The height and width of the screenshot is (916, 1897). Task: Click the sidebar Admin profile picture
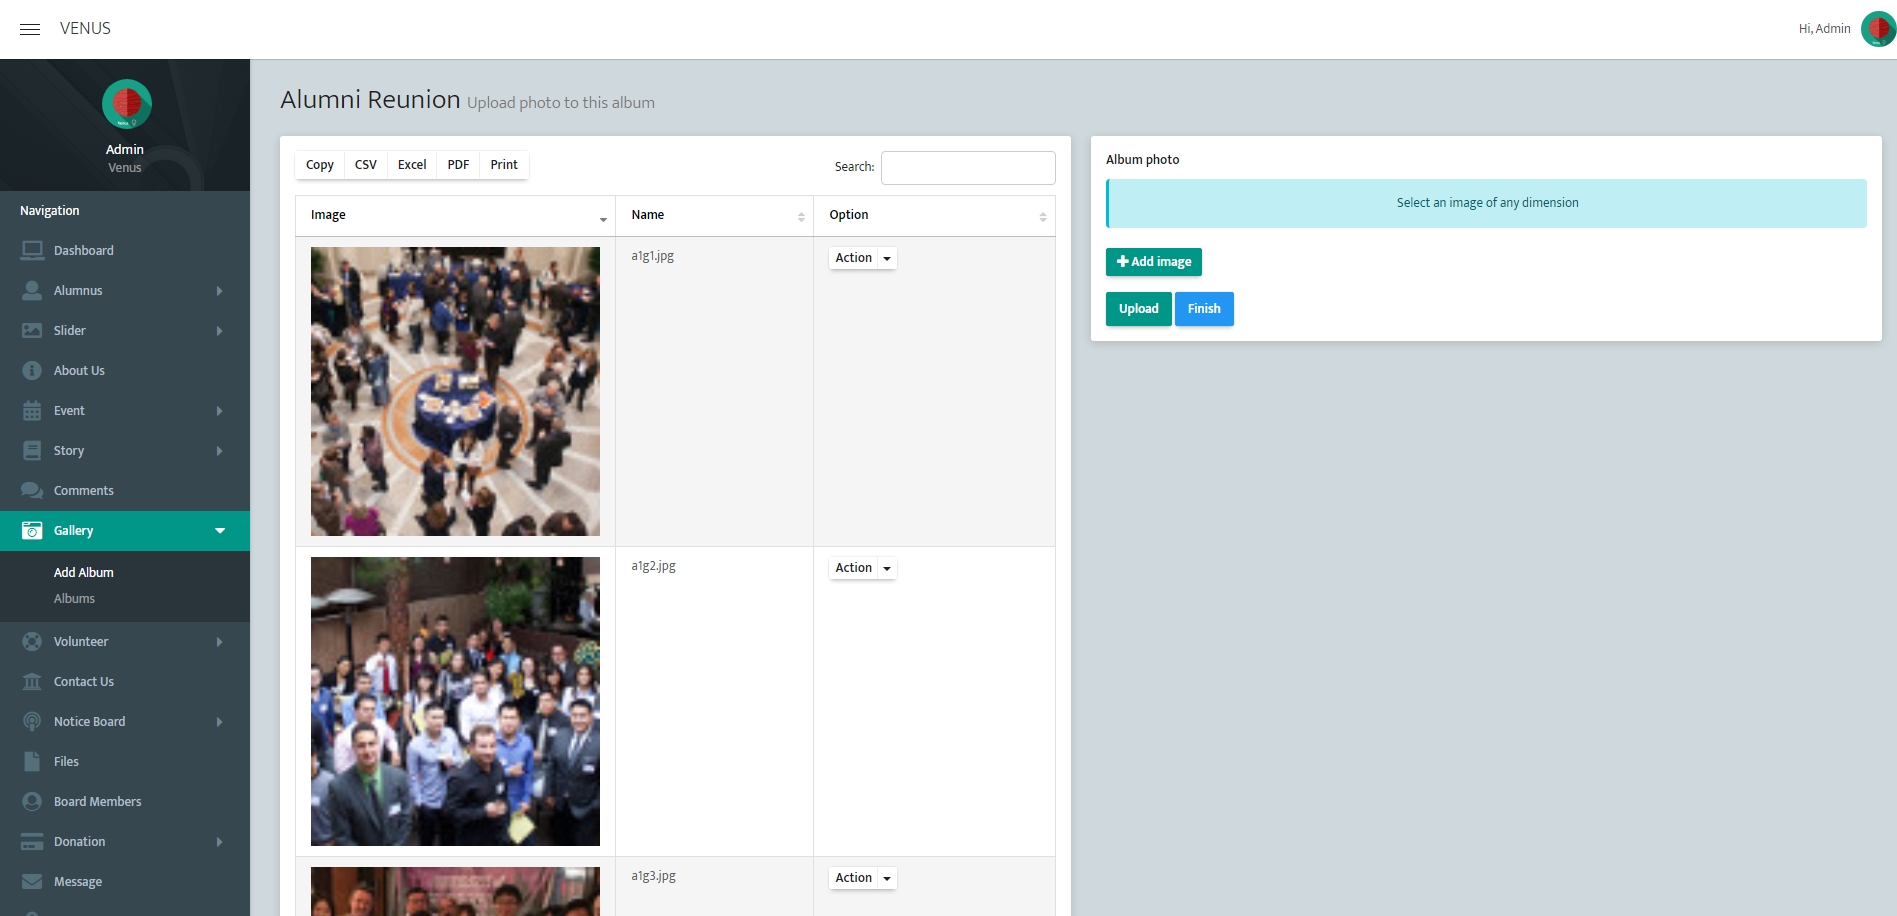pos(126,104)
